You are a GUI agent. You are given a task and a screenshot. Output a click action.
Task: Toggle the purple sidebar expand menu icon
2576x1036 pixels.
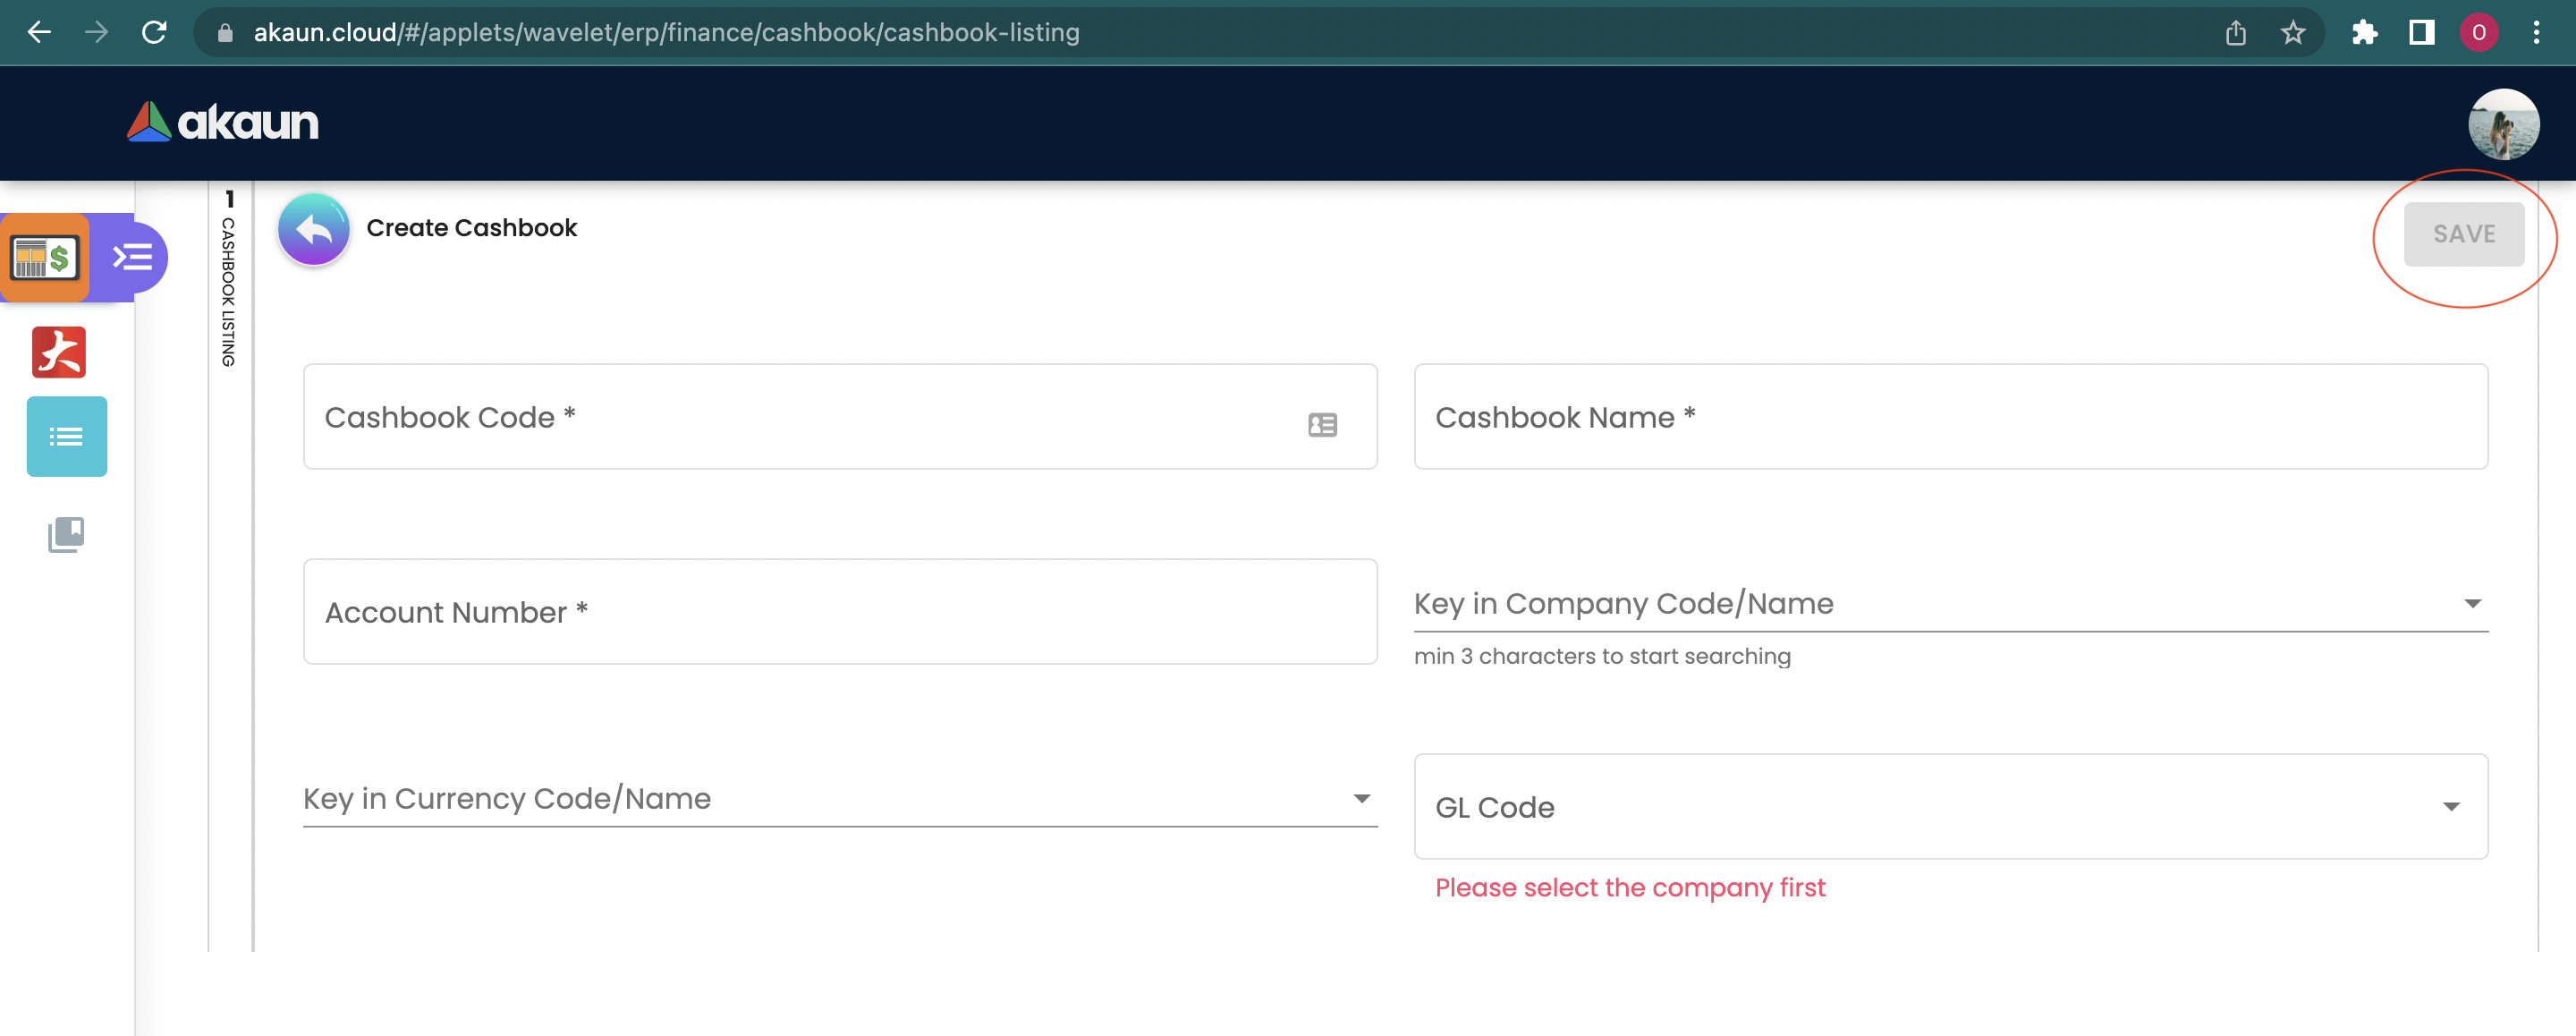pyautogui.click(x=132, y=258)
